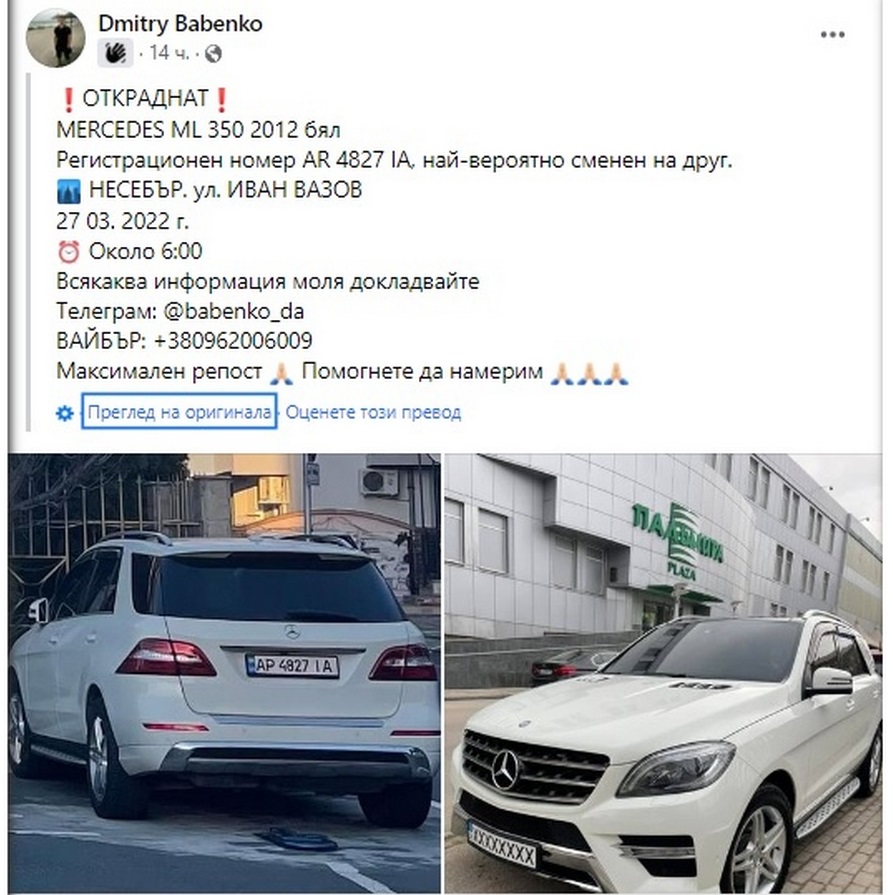
Task: Open the 14 ч. post timestamp
Action: pos(168,53)
